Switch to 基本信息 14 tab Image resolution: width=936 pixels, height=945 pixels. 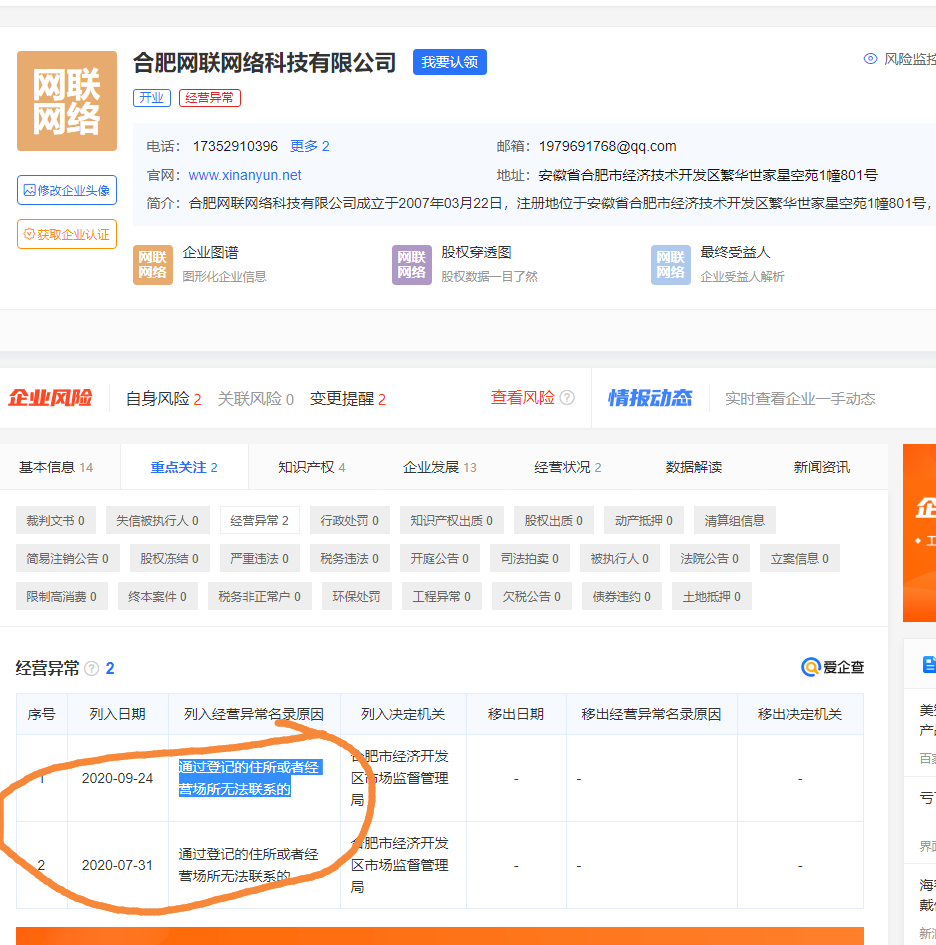coord(56,468)
